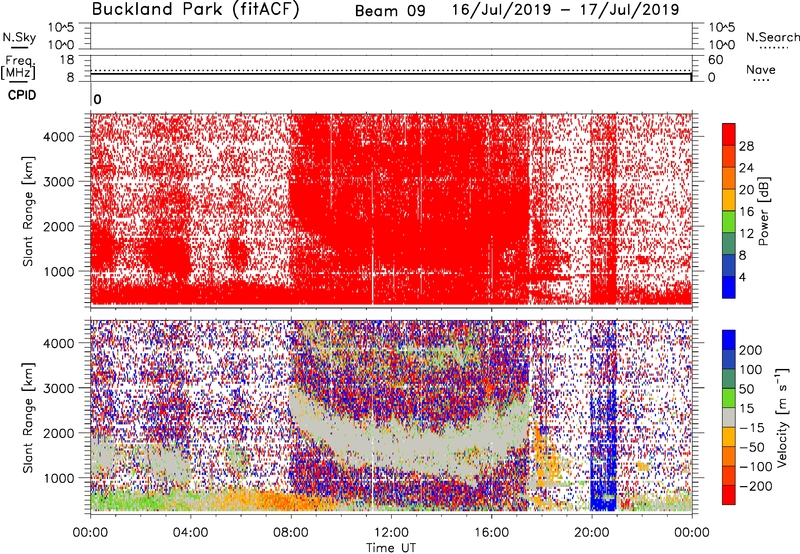This screenshot has width=800, height=554.
Task: Select the 'Beam 09' label
Action: tap(390, 11)
